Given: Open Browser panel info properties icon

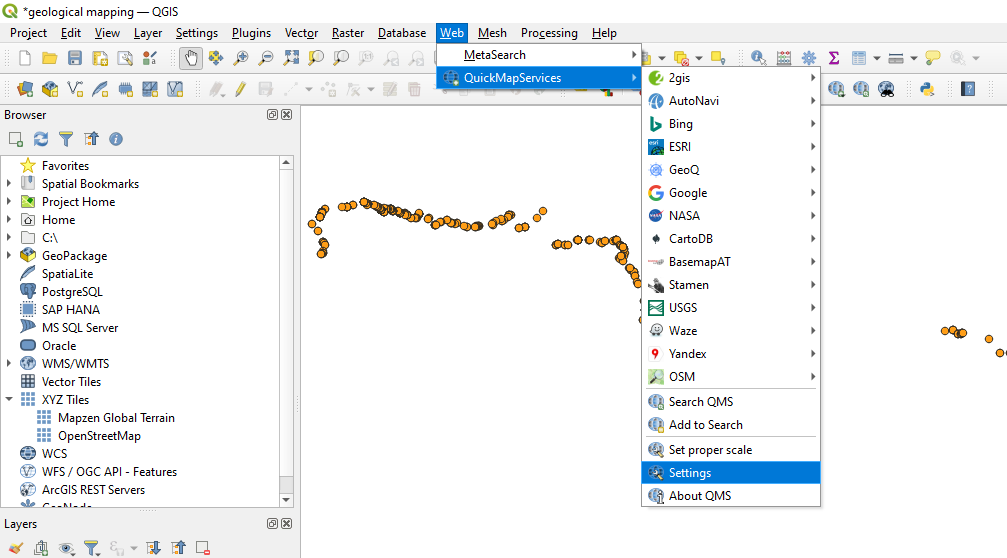Looking at the screenshot, I should (x=116, y=139).
